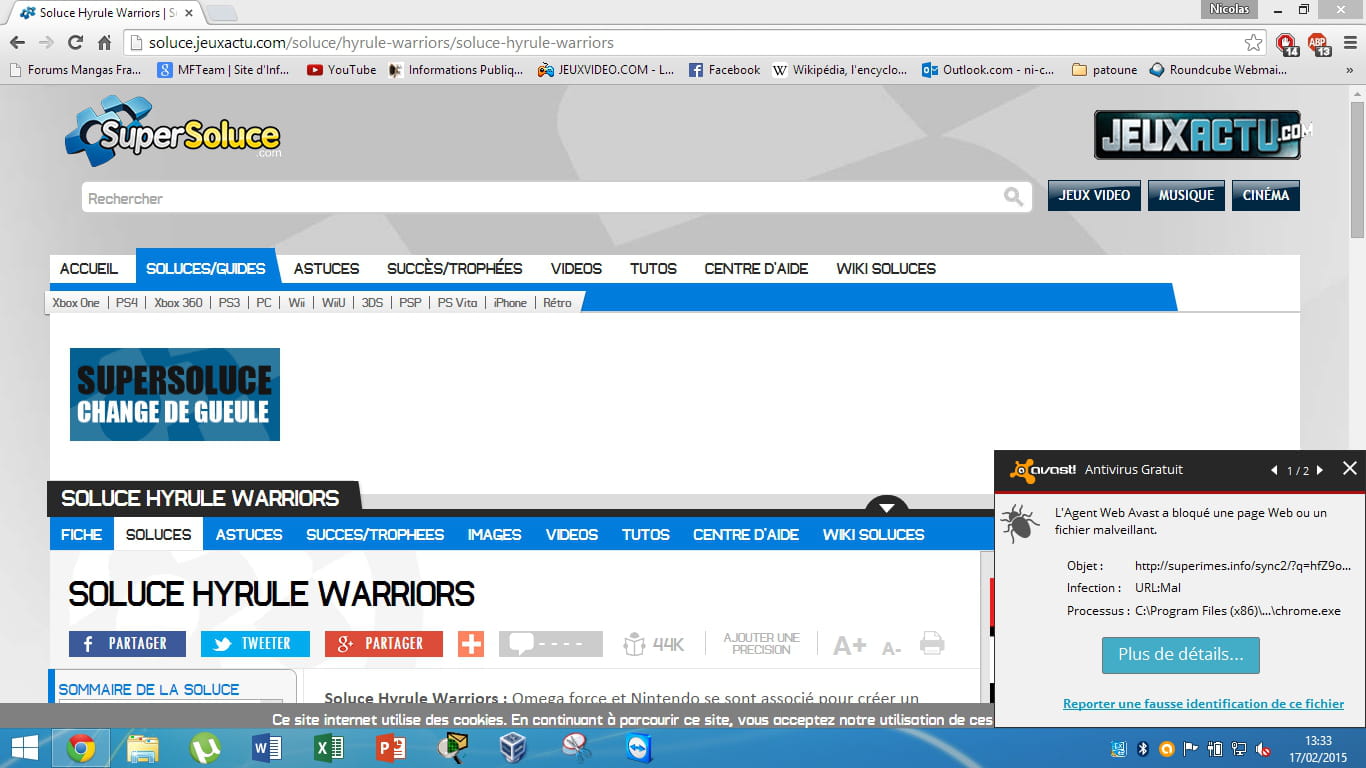Reload the page with the refresh icon
This screenshot has height=768, width=1366.
click(75, 43)
